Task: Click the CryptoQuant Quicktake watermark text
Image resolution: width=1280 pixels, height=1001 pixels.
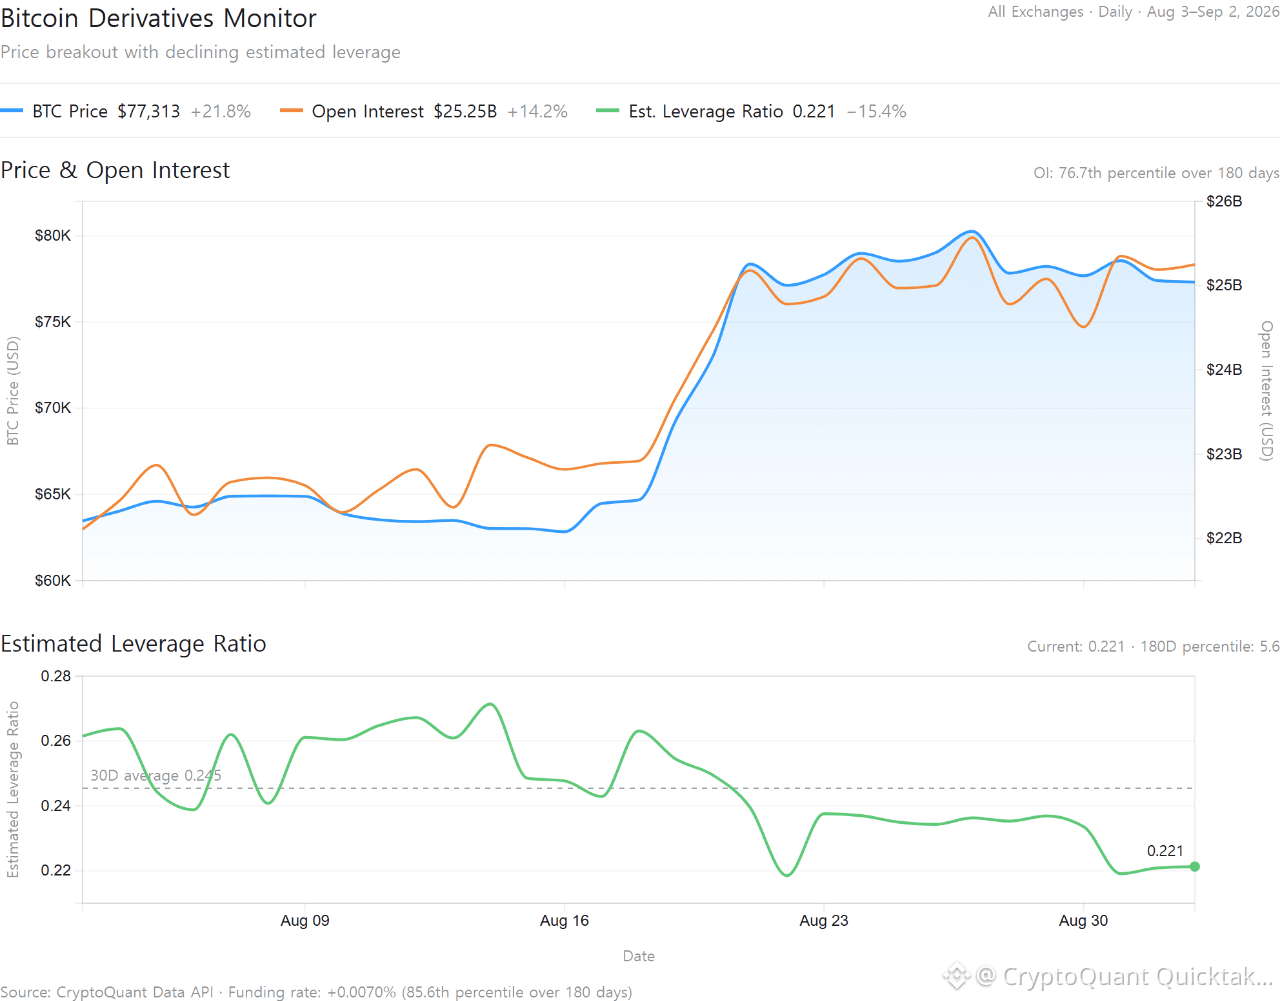Action: [x=1126, y=976]
